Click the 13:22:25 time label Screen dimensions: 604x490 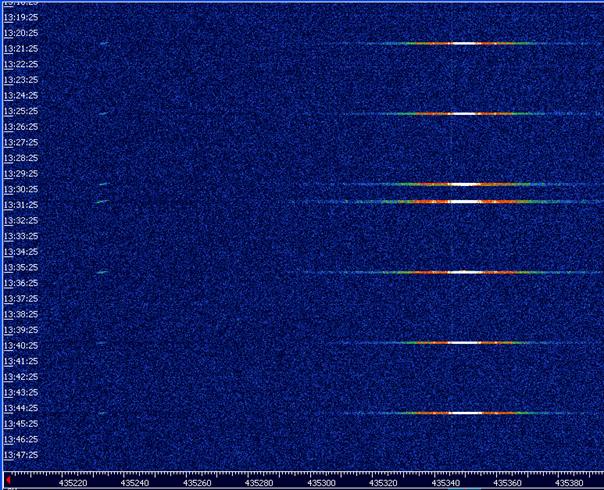pos(21,64)
